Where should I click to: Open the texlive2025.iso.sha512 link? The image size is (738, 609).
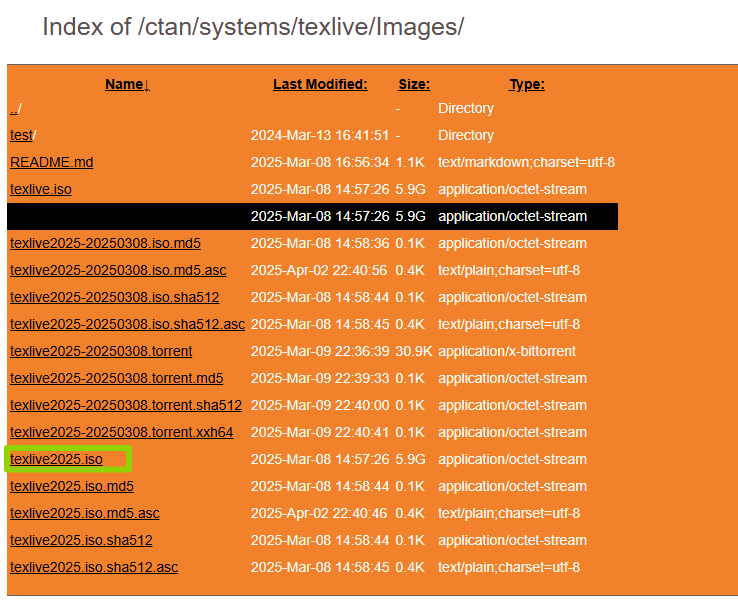point(81,540)
